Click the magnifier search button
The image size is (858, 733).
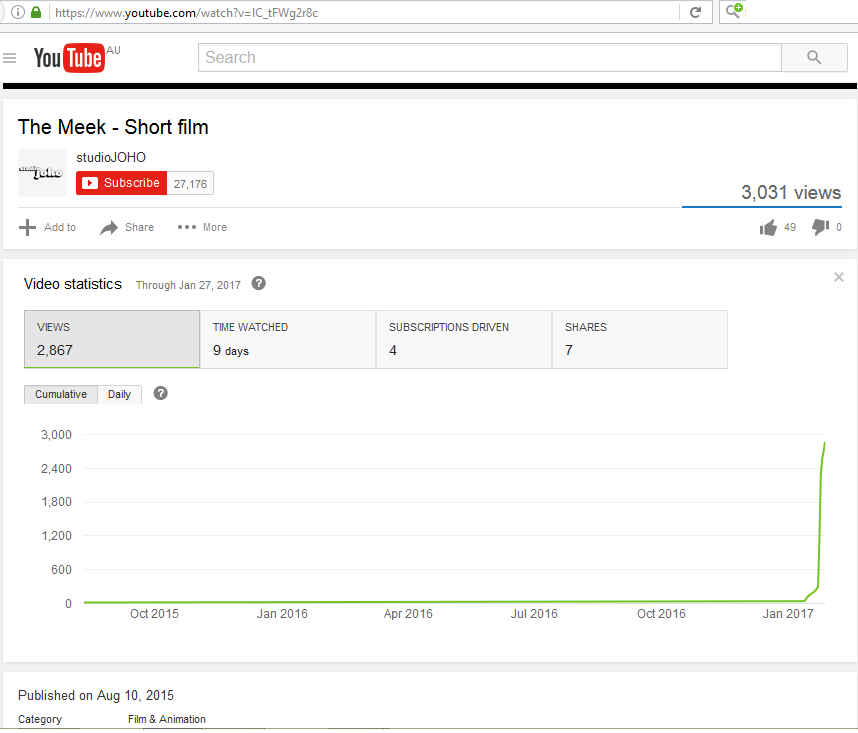(x=814, y=57)
